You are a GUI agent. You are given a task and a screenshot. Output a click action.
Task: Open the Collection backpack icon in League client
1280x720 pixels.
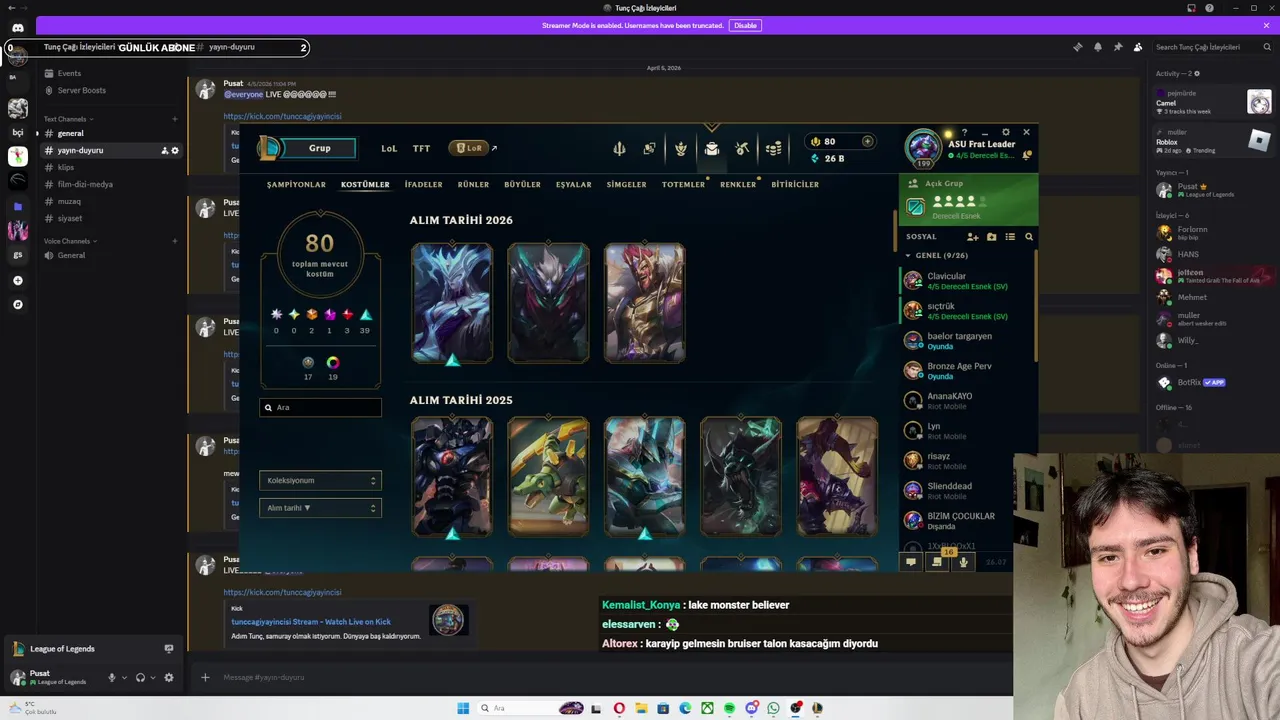(x=711, y=148)
